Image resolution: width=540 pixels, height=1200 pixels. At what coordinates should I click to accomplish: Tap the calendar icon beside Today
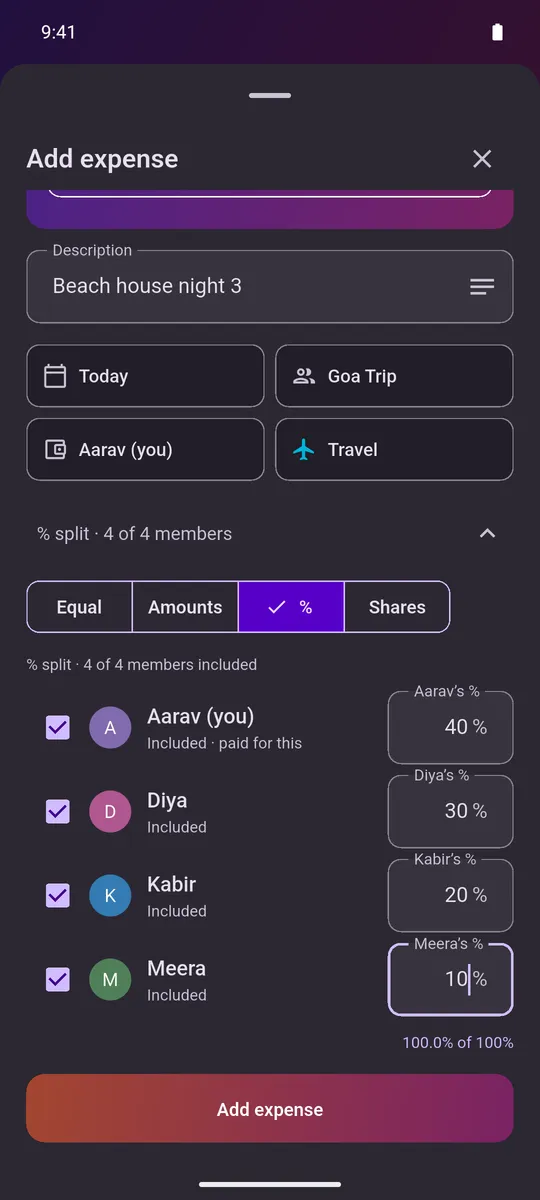(55, 376)
